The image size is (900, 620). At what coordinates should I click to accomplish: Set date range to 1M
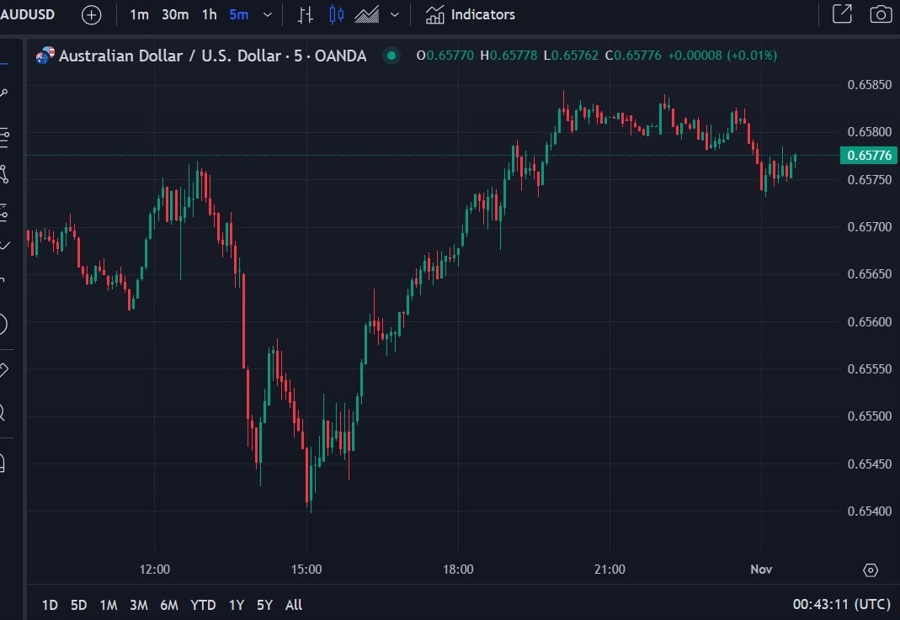click(x=108, y=605)
